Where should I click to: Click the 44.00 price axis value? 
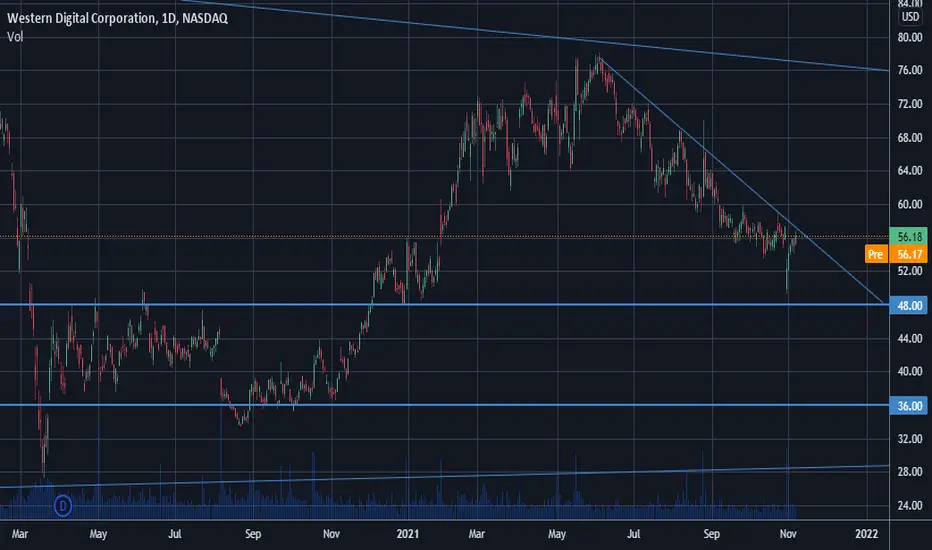pyautogui.click(x=909, y=338)
